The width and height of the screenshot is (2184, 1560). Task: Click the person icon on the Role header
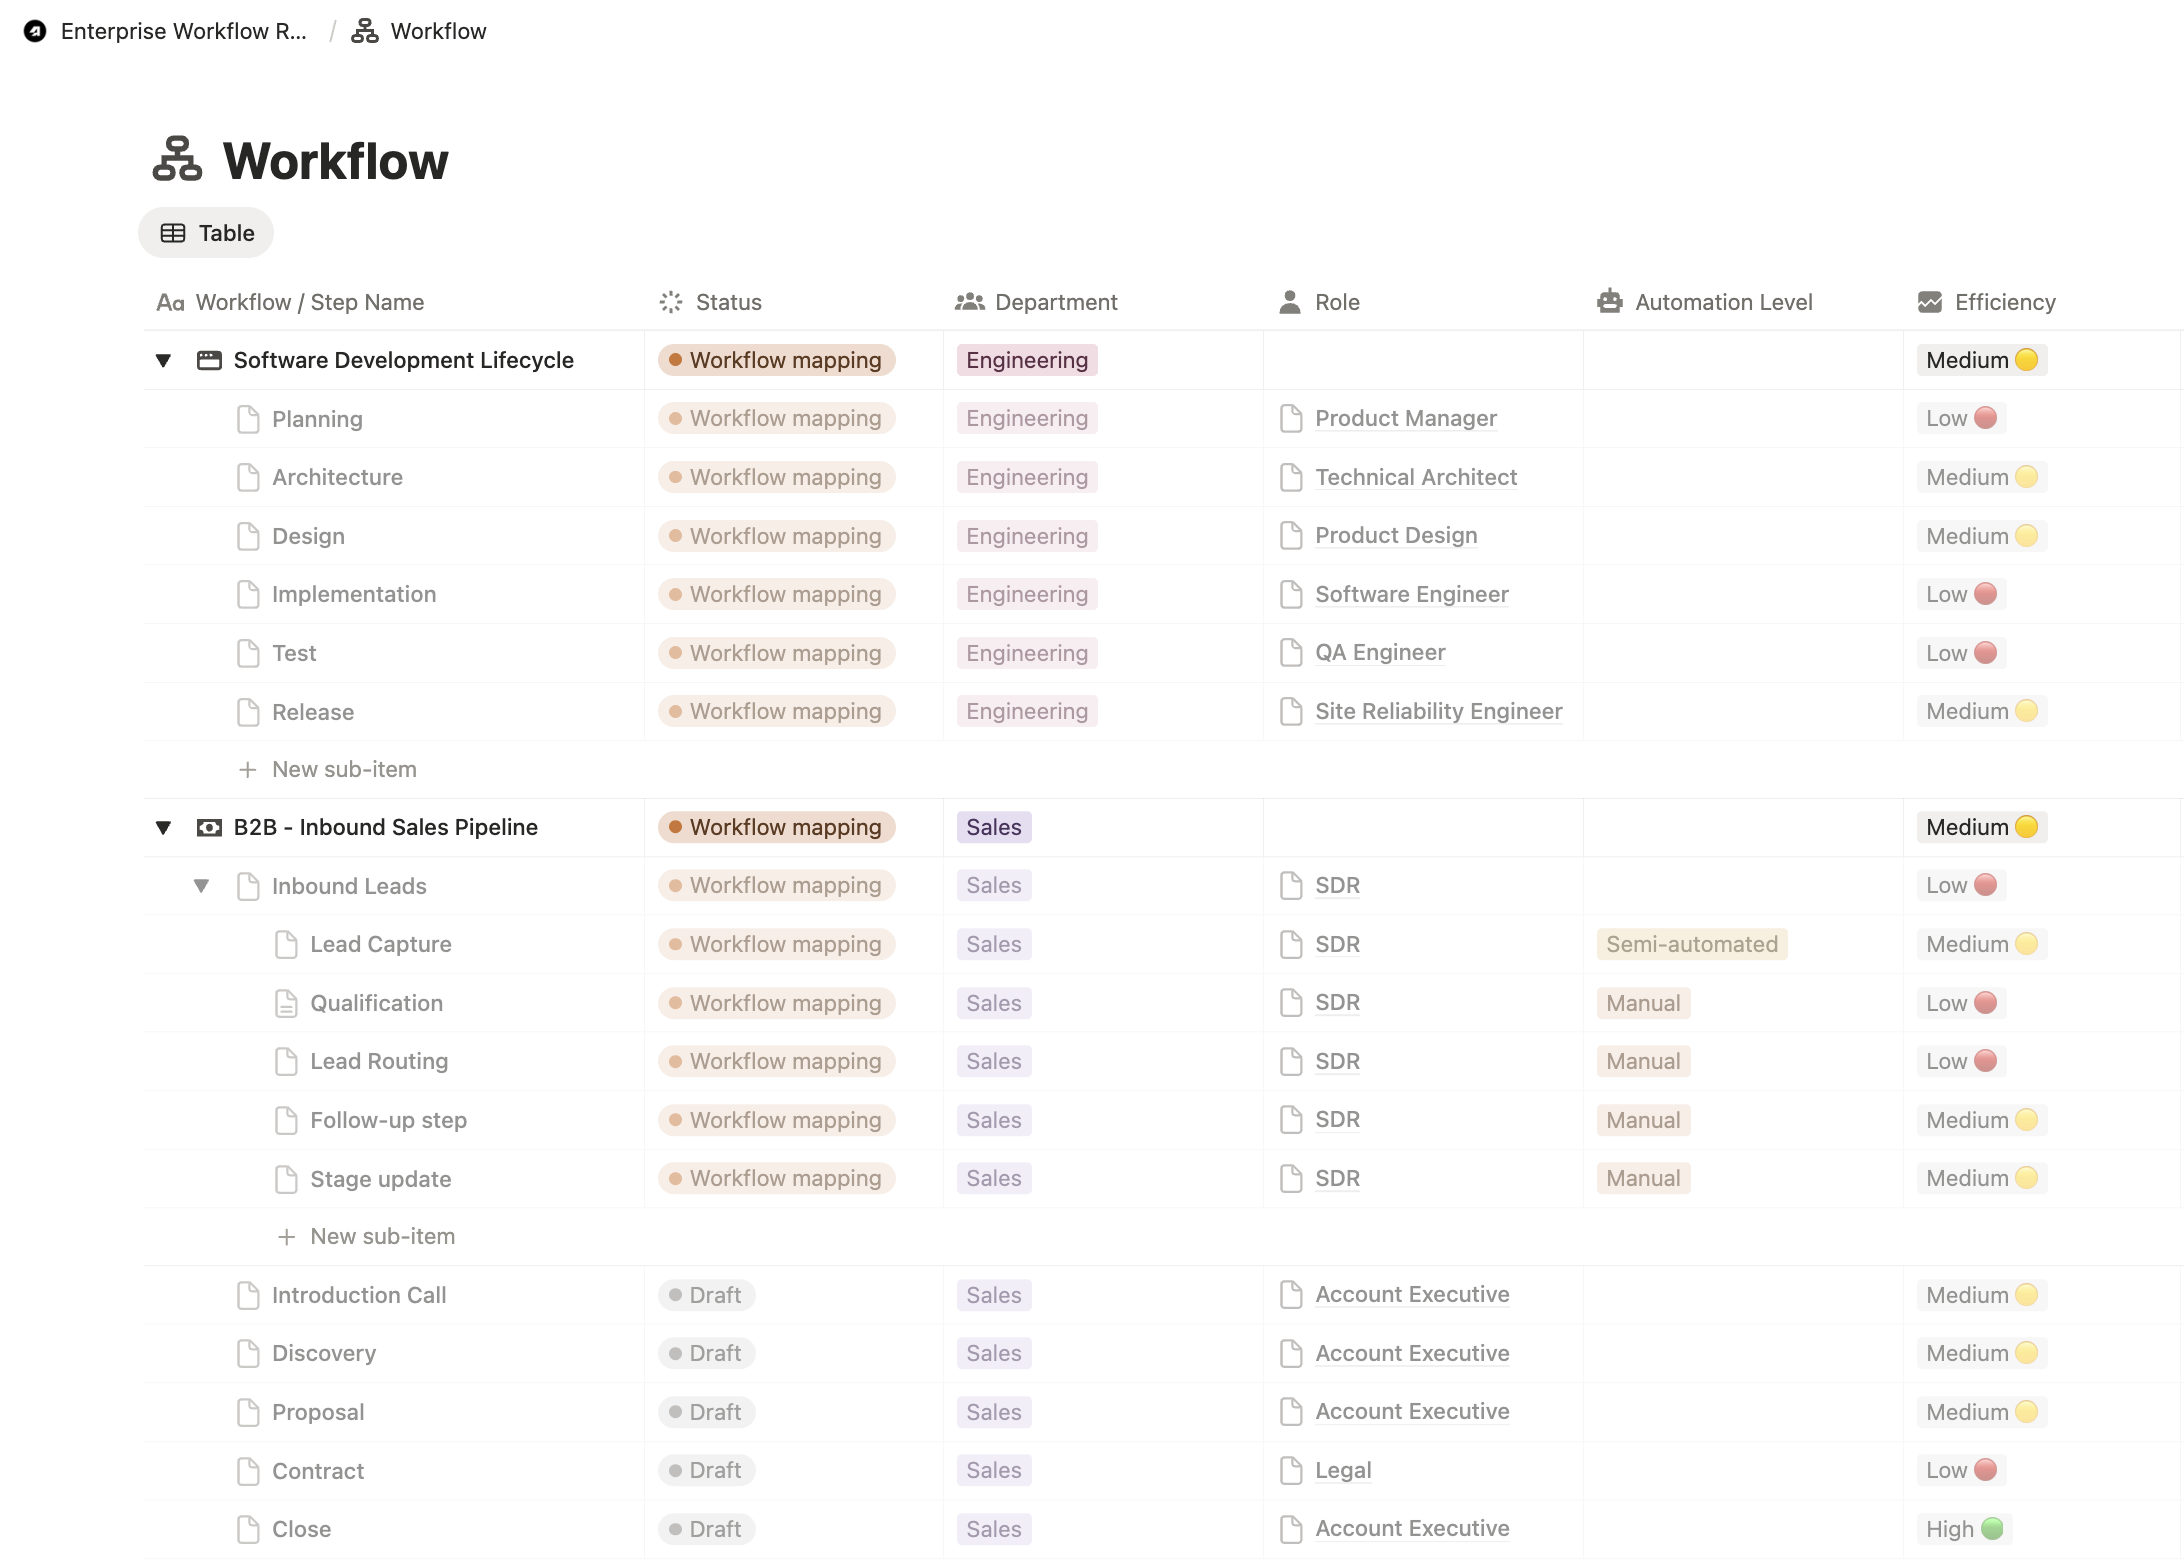(x=1290, y=301)
